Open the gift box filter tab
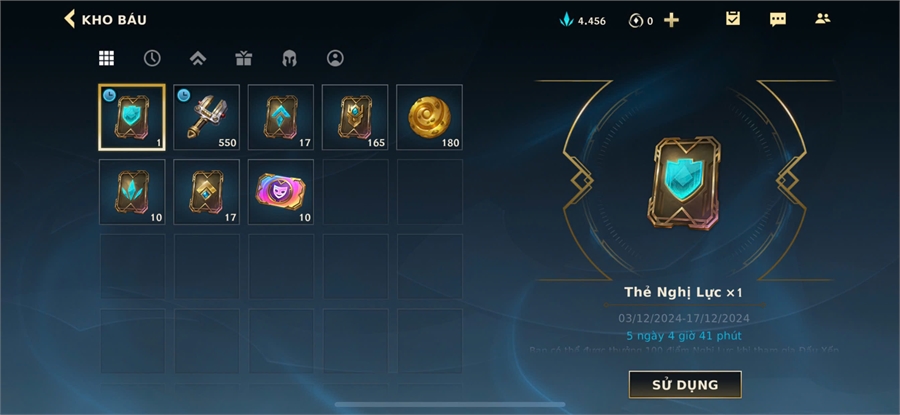This screenshot has width=900, height=415. [x=243, y=58]
